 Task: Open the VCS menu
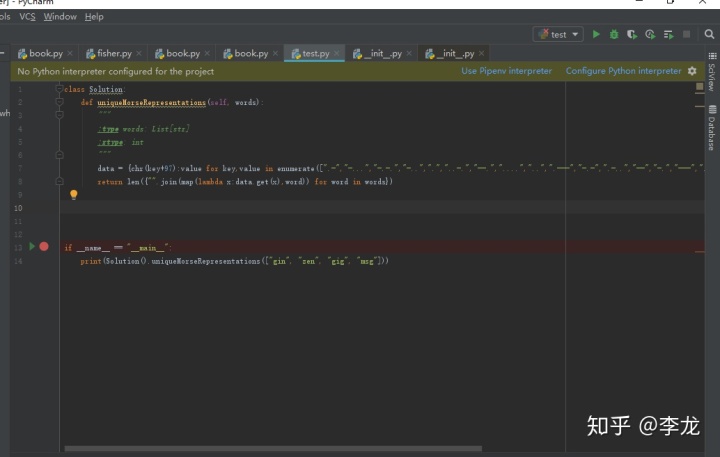tap(27, 17)
